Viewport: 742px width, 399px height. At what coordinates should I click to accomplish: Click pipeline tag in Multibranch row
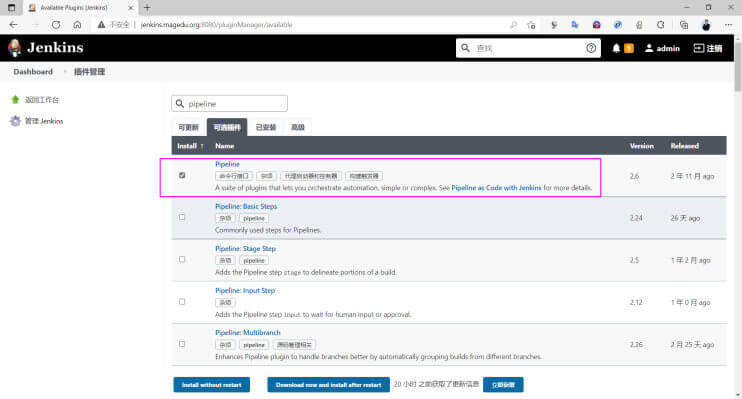tap(254, 345)
